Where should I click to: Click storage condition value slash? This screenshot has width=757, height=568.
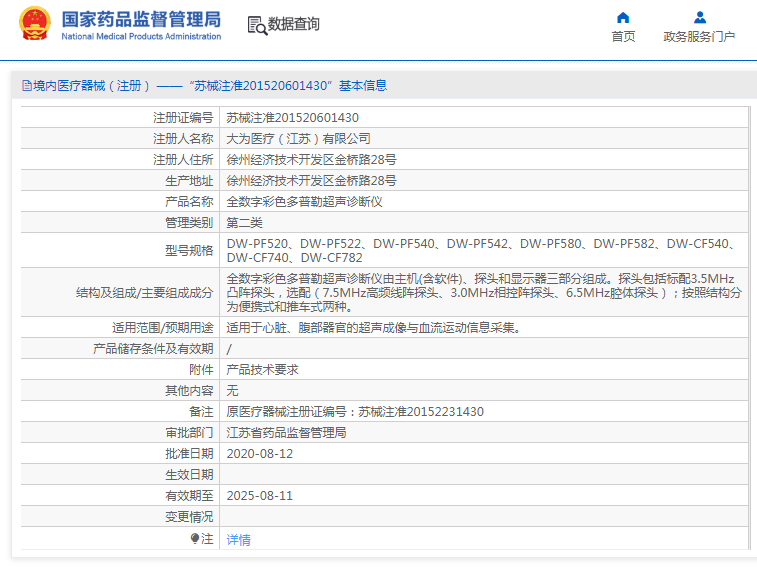pos(229,349)
